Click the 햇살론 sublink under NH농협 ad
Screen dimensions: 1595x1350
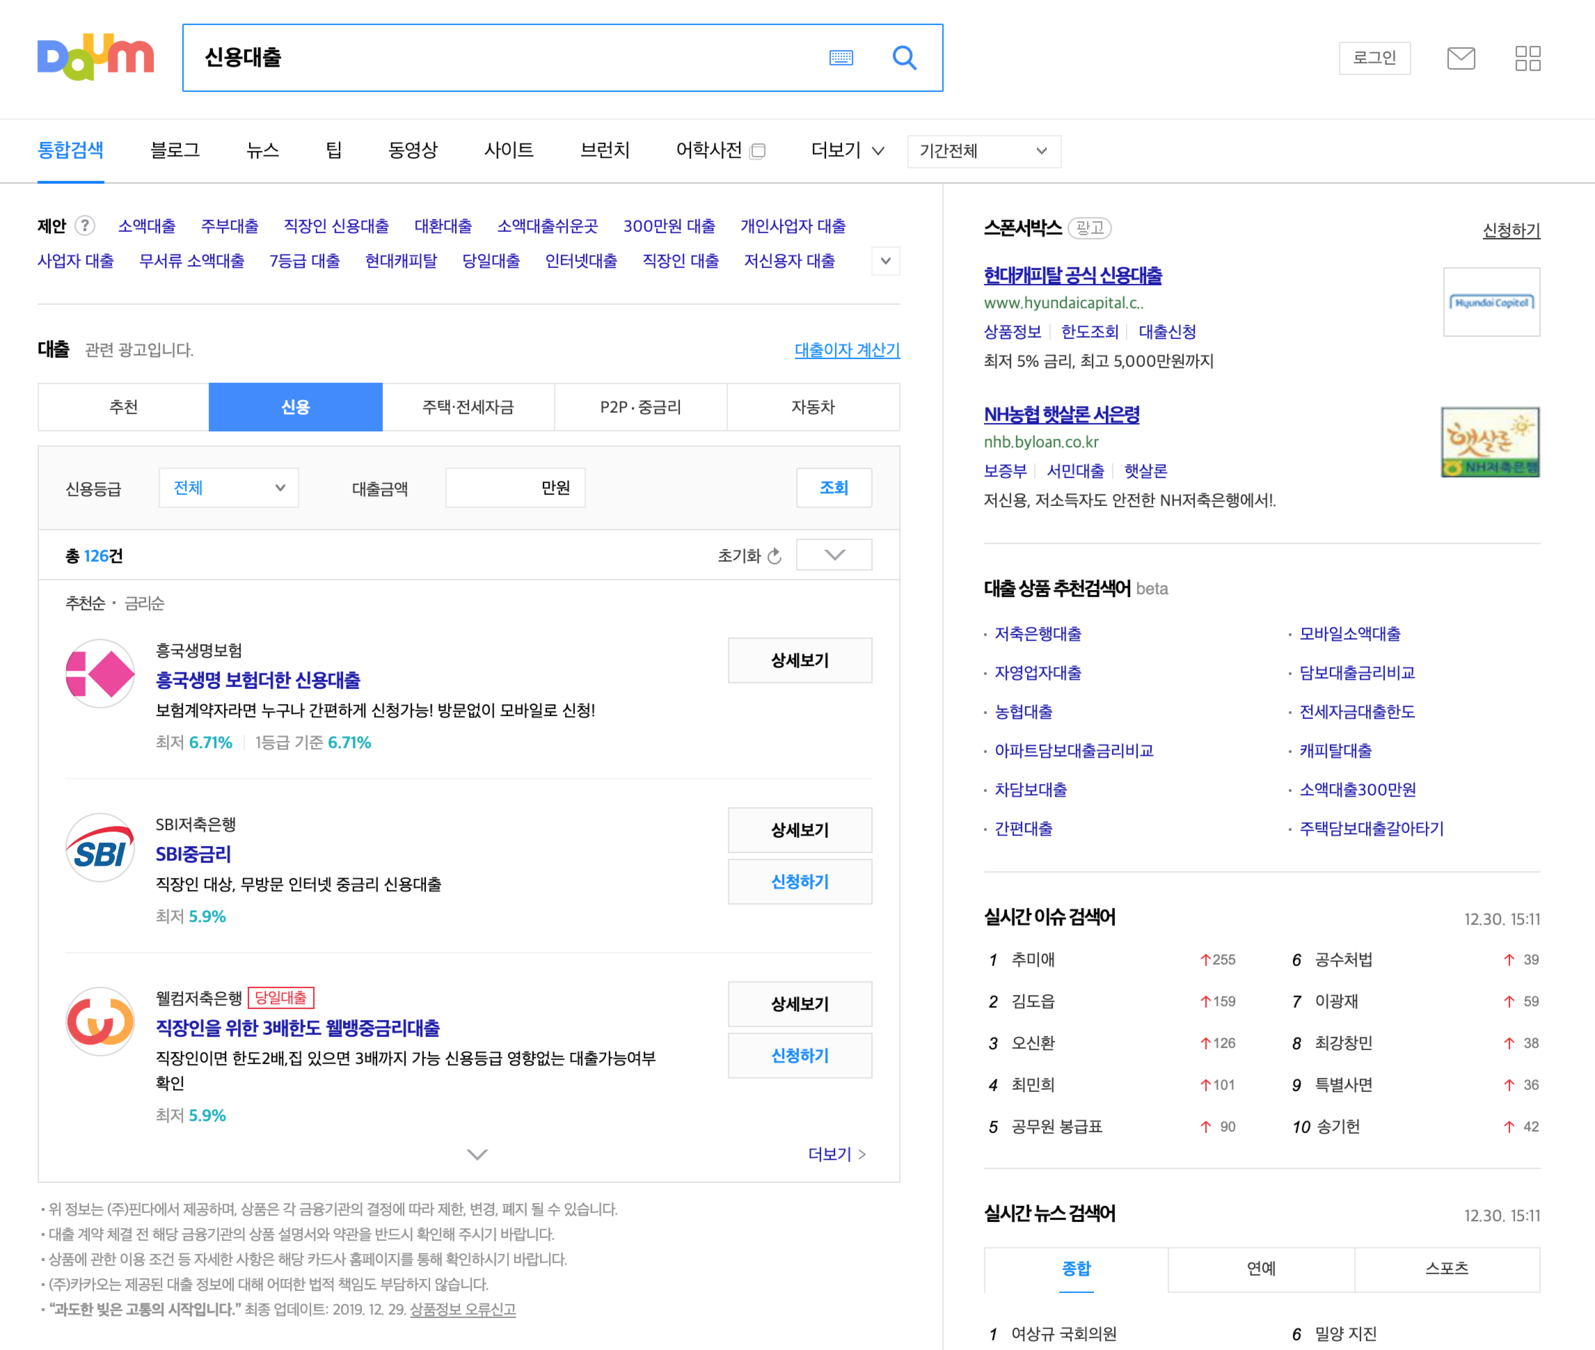(1145, 471)
